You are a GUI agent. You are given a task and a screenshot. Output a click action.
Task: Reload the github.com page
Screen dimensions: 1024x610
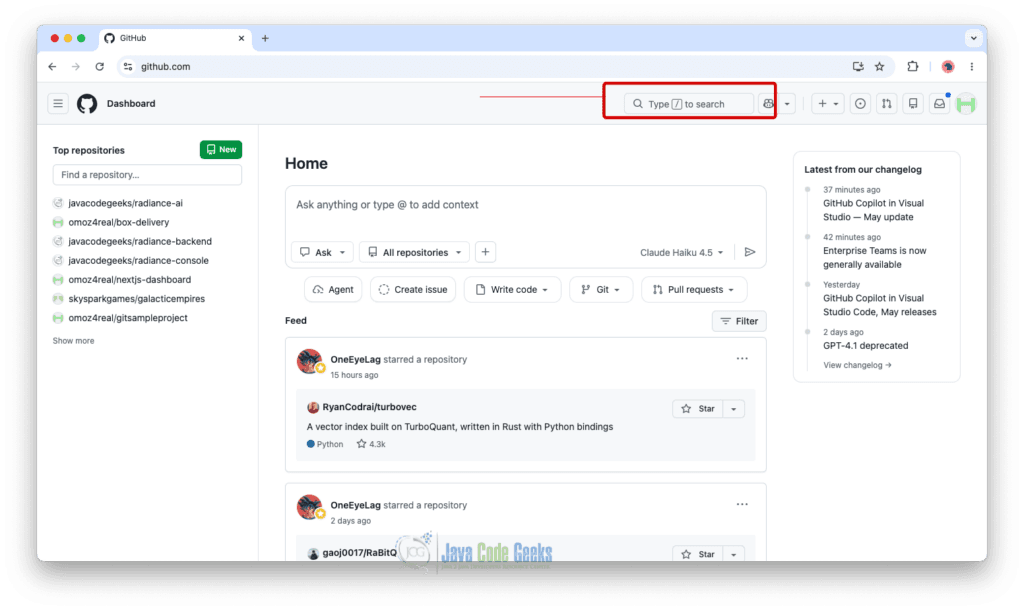click(99, 67)
